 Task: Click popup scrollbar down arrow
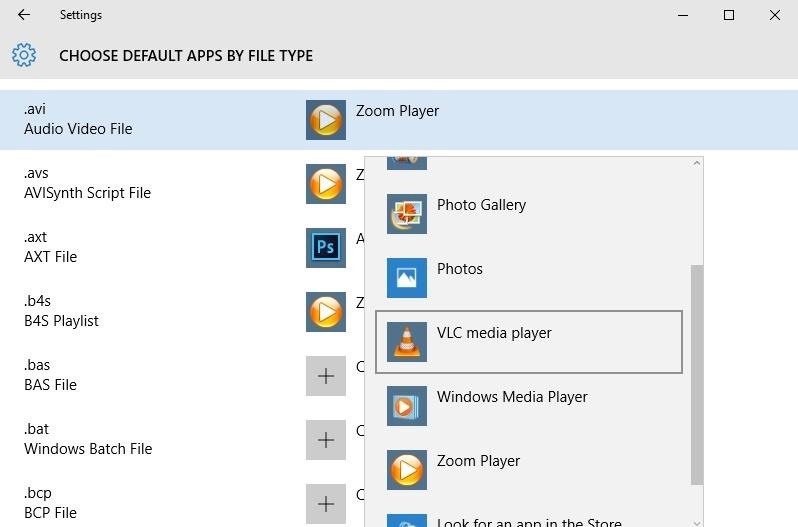[x=697, y=522]
